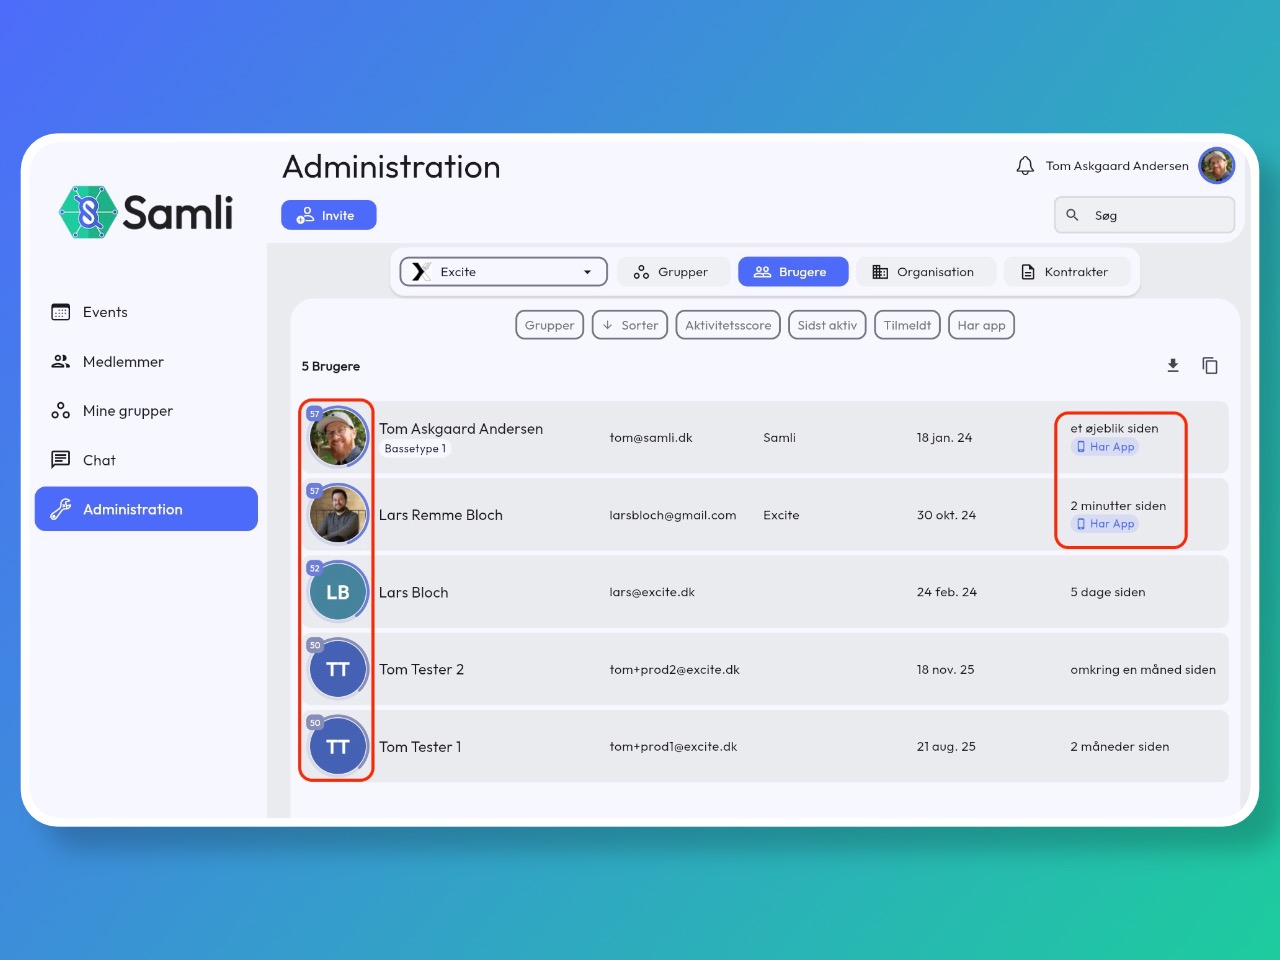The image size is (1280, 960).
Task: Click the copy users icon
Action: (1210, 366)
